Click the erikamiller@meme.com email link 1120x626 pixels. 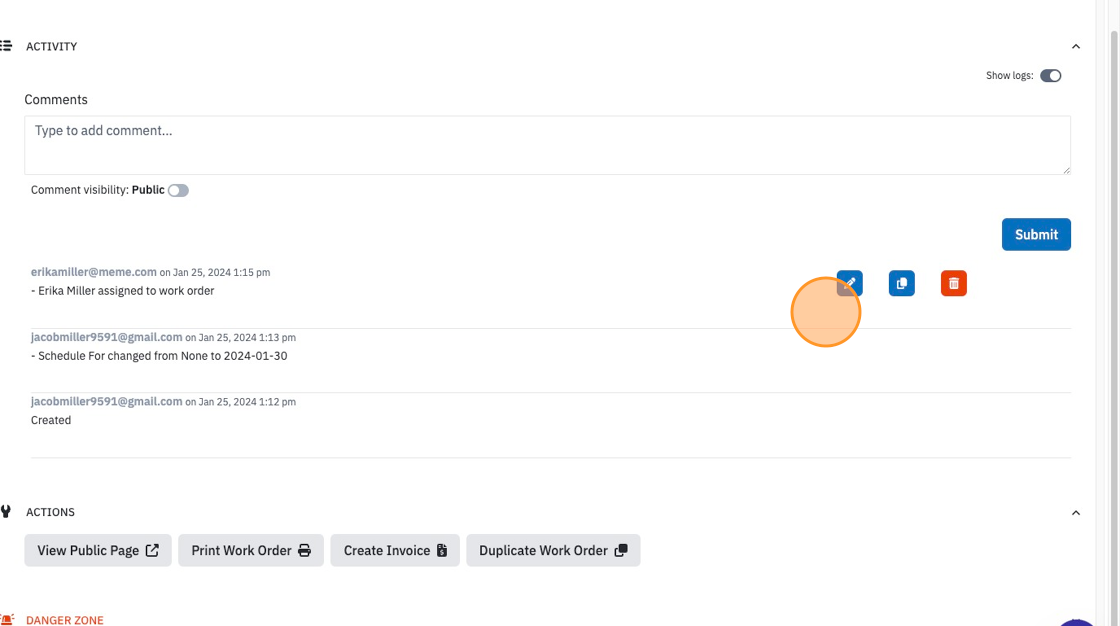[94, 272]
